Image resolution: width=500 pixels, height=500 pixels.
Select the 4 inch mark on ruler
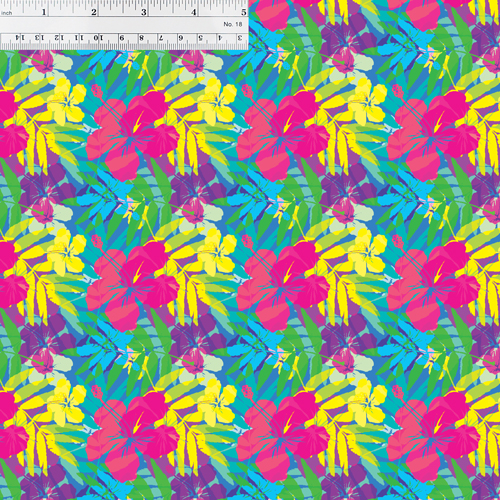194,12
